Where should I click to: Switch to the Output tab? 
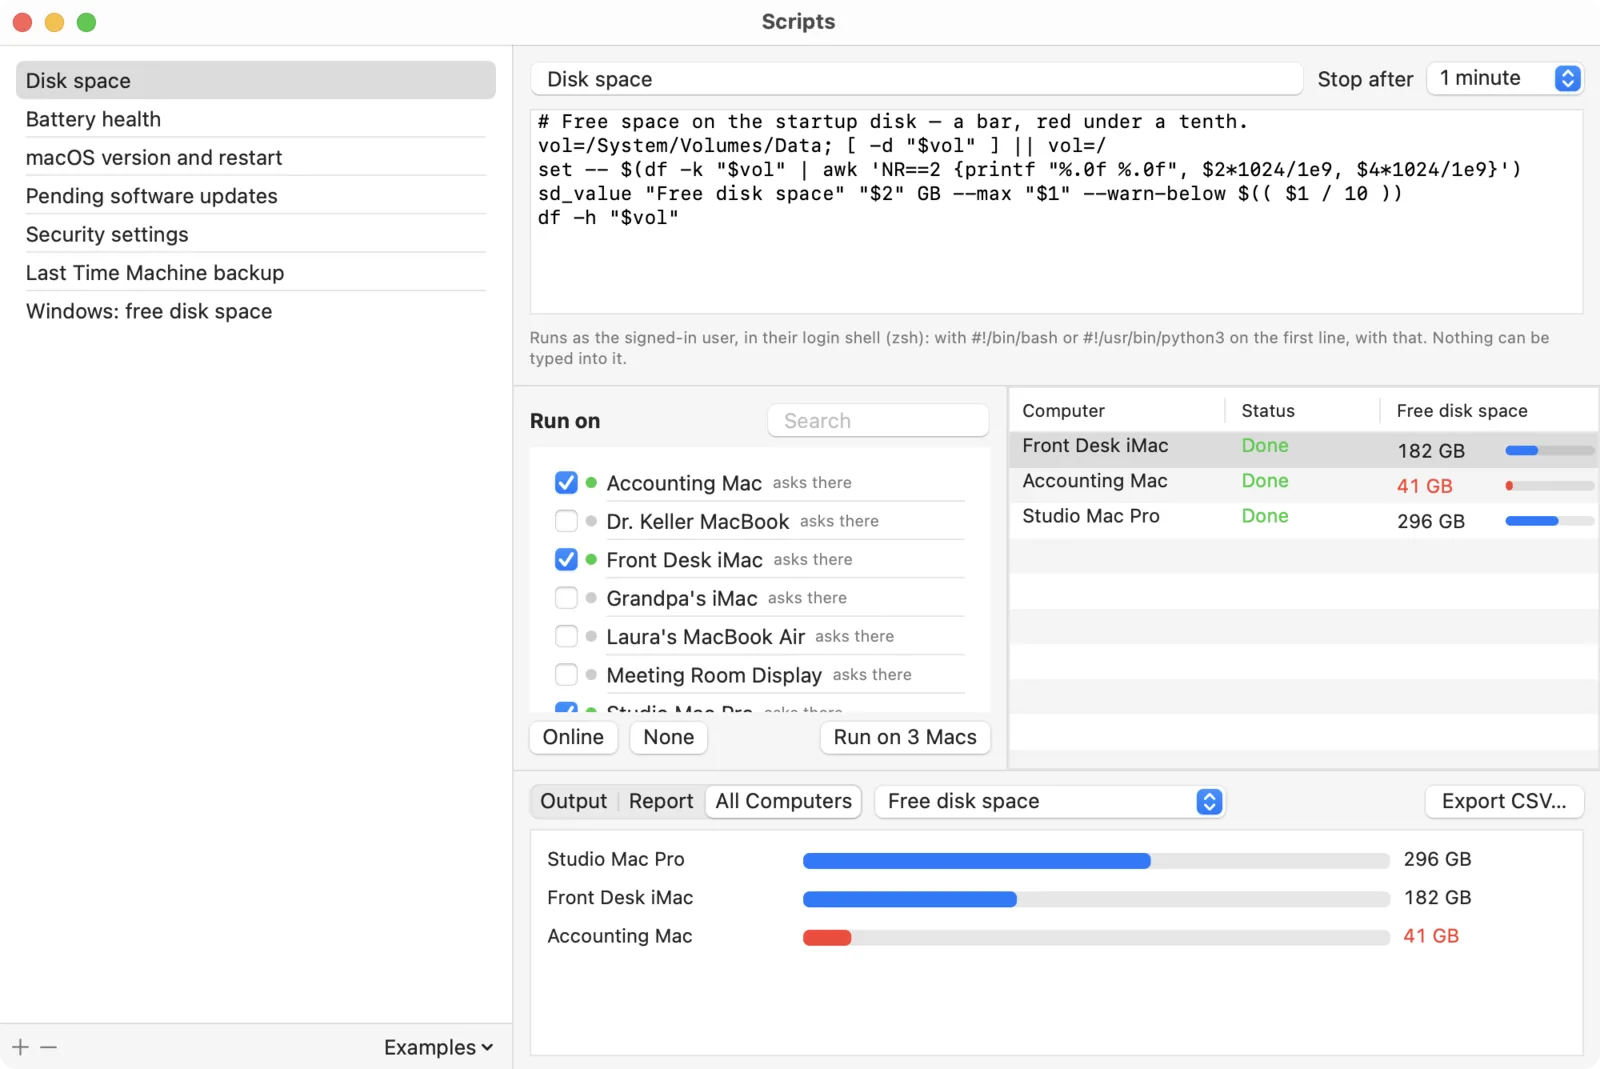click(x=573, y=801)
